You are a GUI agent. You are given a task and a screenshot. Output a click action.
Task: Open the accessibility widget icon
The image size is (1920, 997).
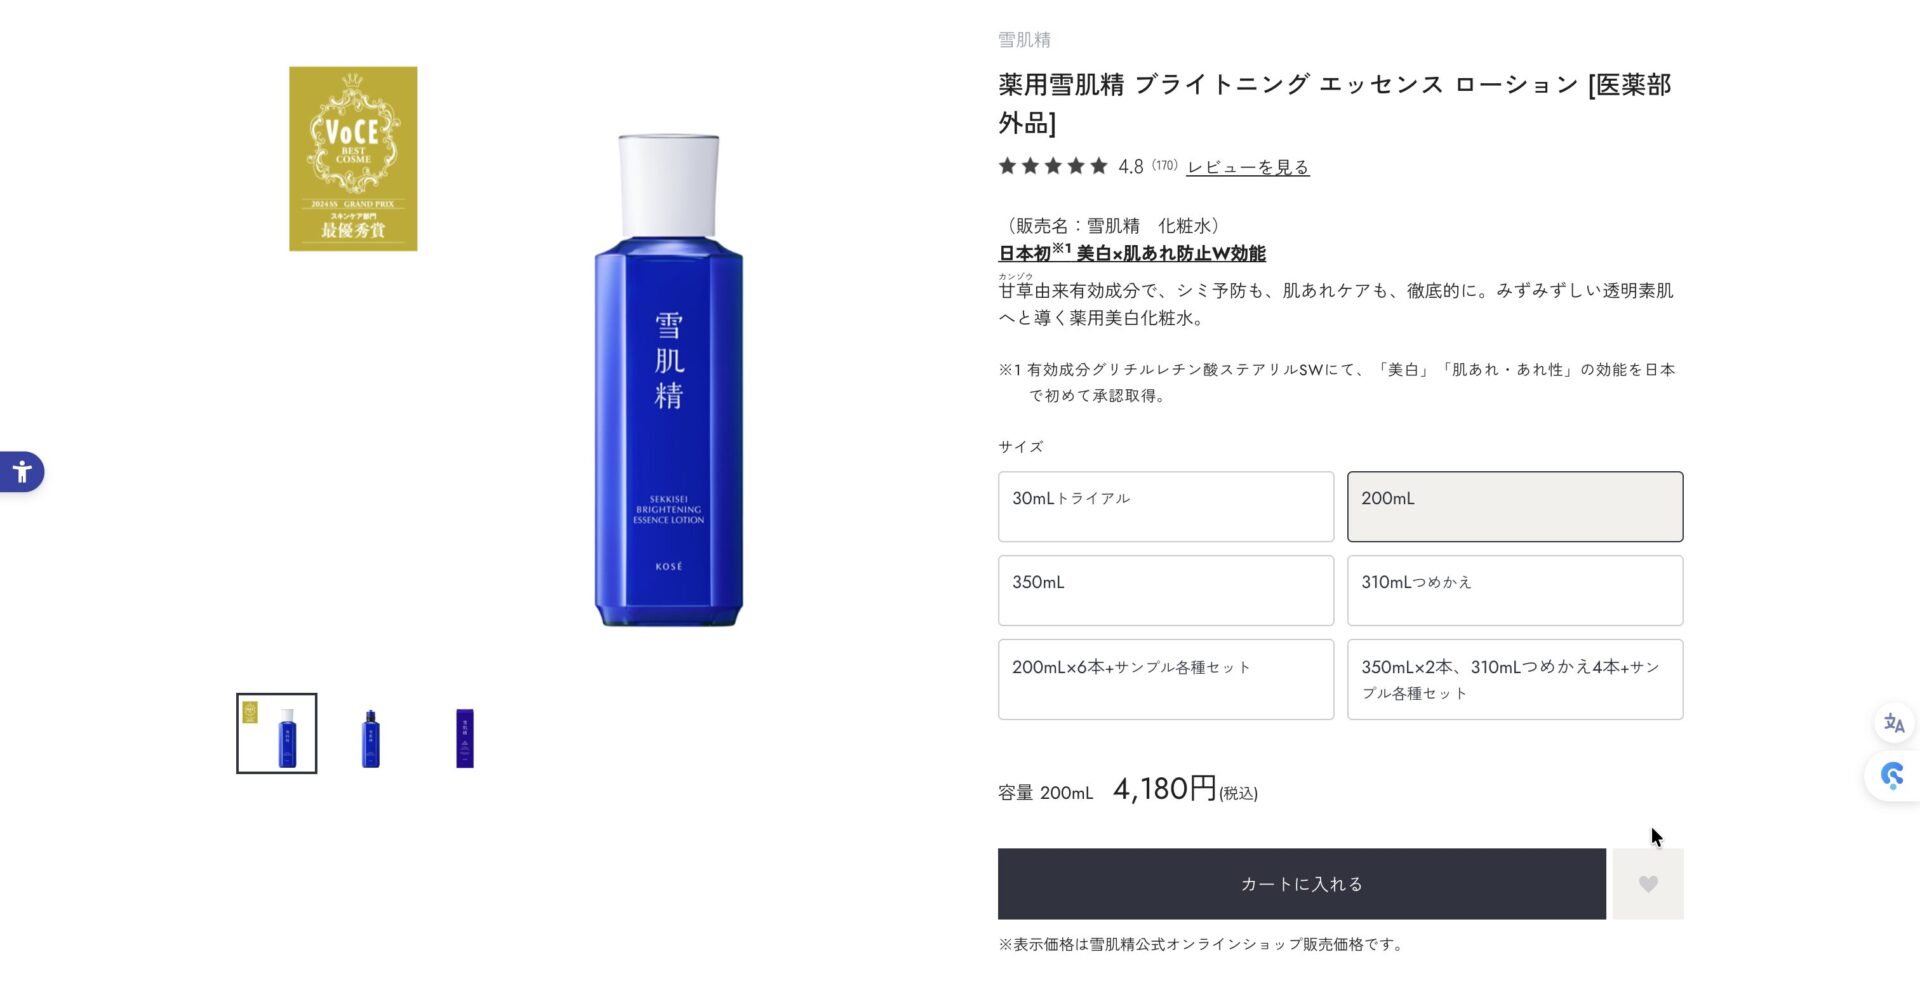(x=21, y=472)
